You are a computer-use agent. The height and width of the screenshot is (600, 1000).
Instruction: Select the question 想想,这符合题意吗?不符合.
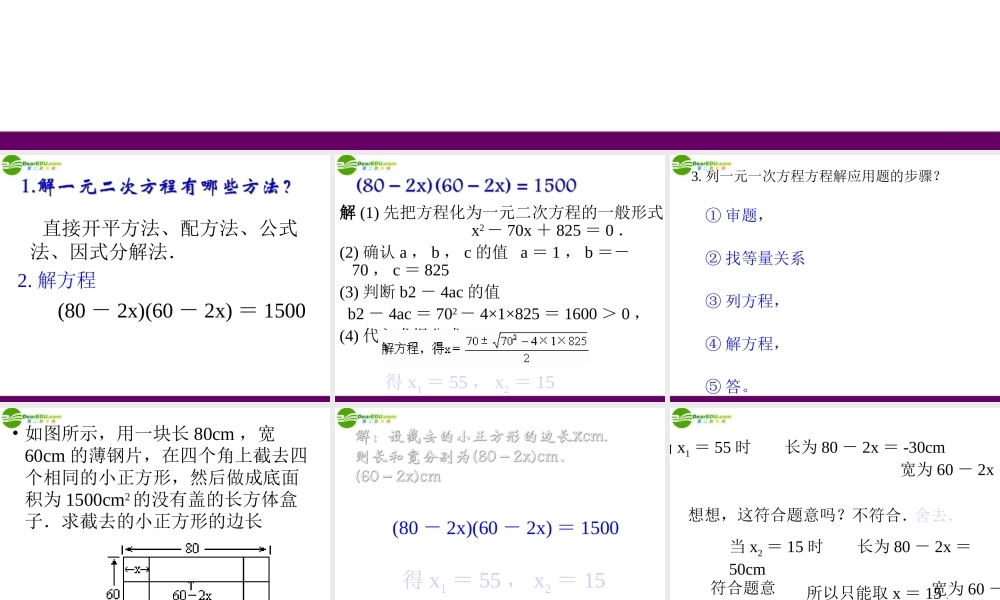coord(798,515)
